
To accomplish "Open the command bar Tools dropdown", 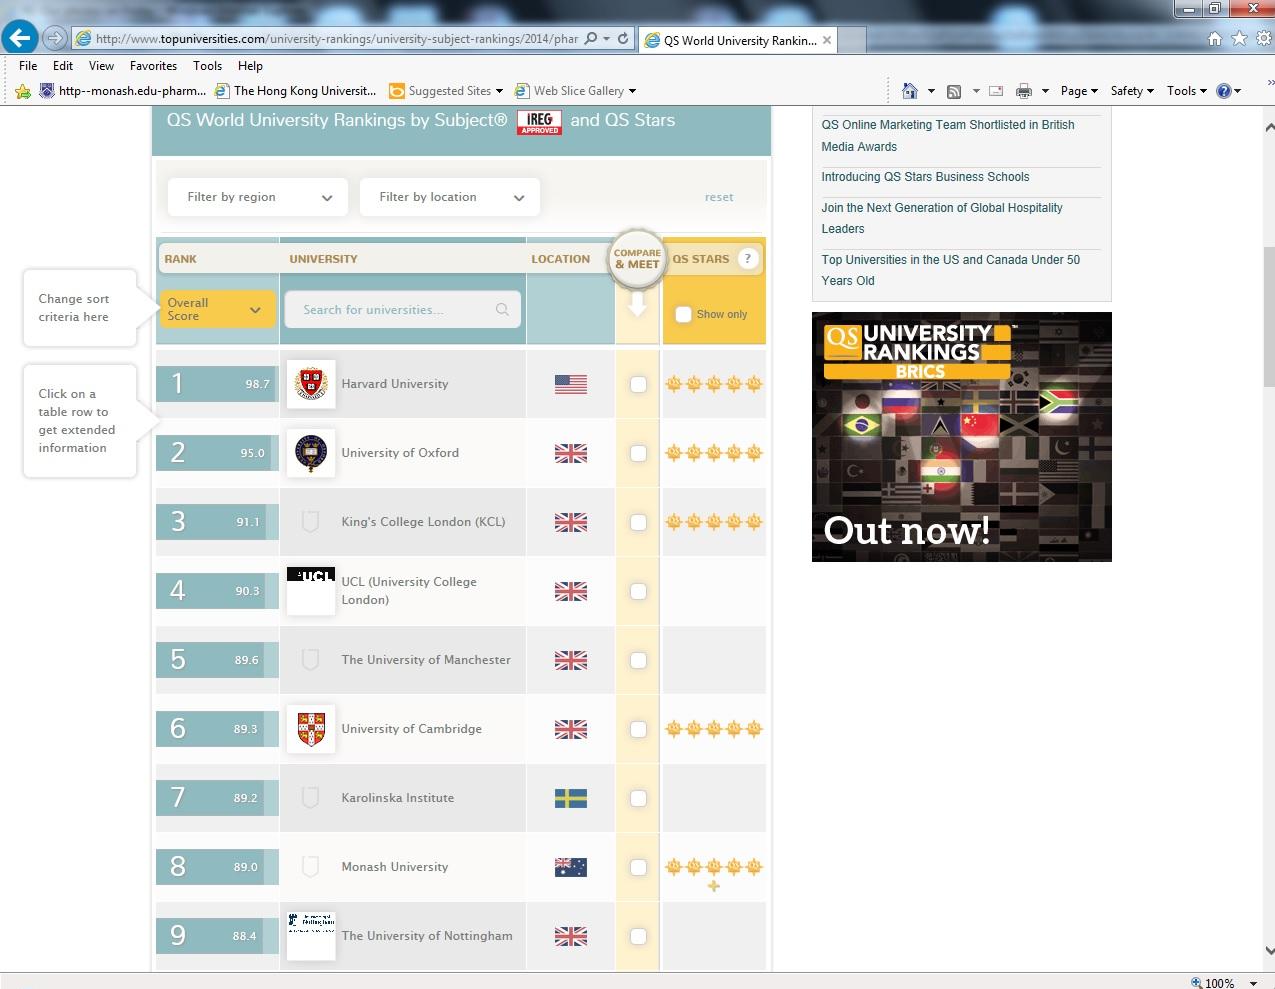I will [x=1187, y=91].
